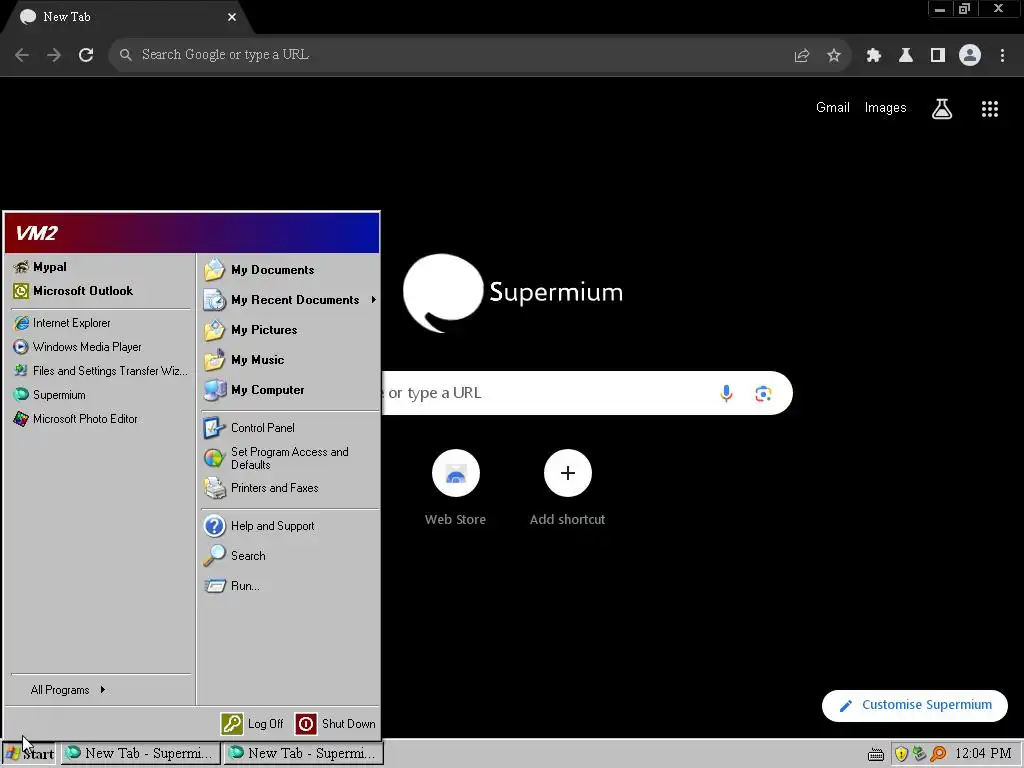The width and height of the screenshot is (1024, 768).
Task: Open the Images link
Action: pos(886,108)
